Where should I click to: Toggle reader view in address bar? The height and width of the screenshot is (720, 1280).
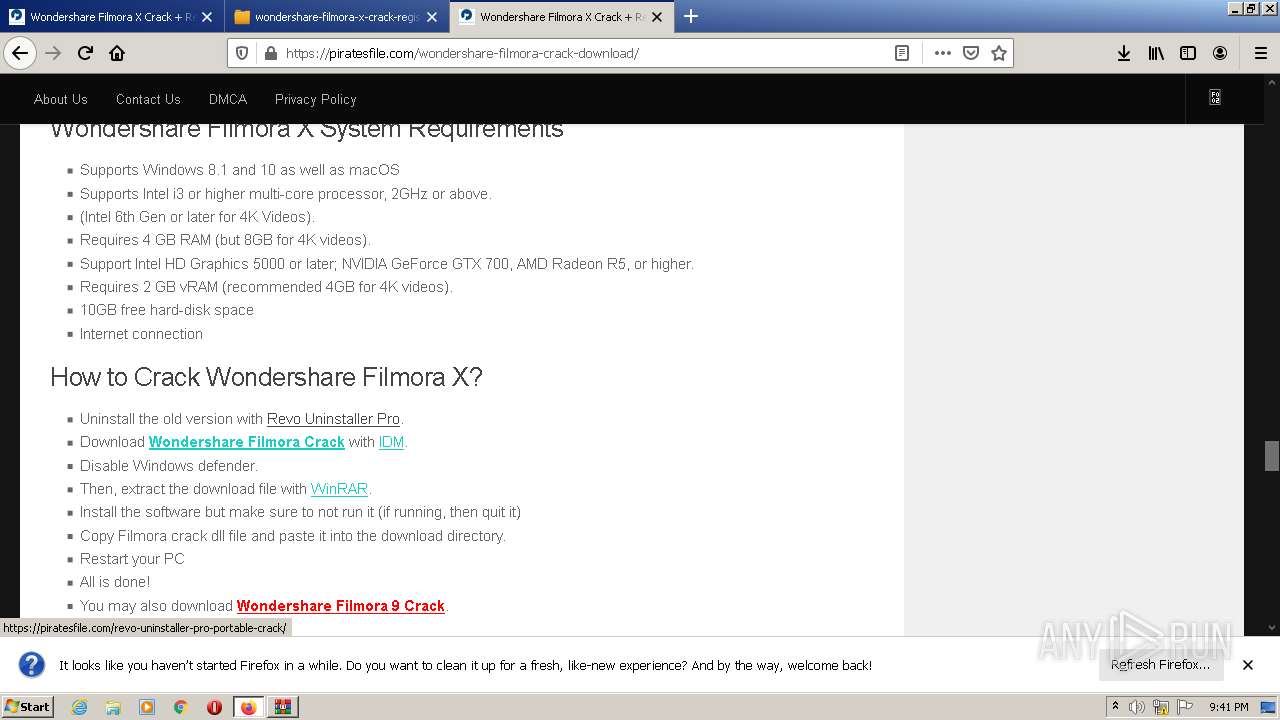902,53
